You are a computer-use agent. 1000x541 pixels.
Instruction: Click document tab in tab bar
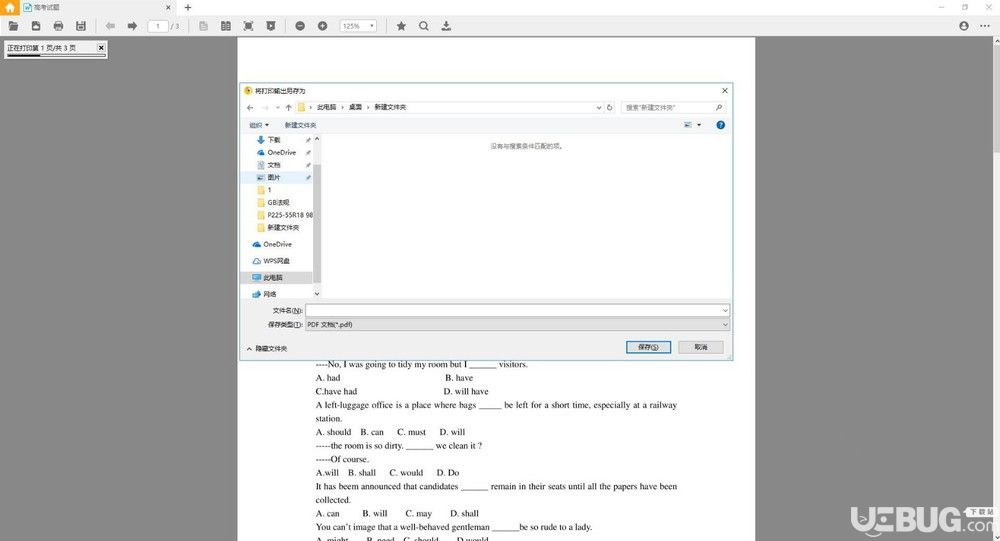[96, 8]
